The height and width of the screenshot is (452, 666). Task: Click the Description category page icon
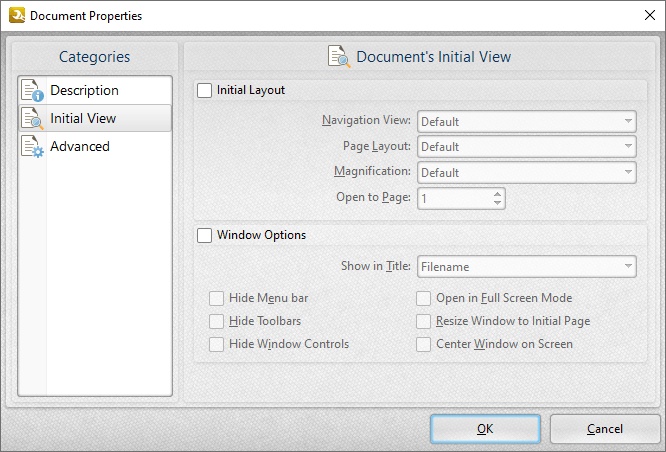click(32, 90)
